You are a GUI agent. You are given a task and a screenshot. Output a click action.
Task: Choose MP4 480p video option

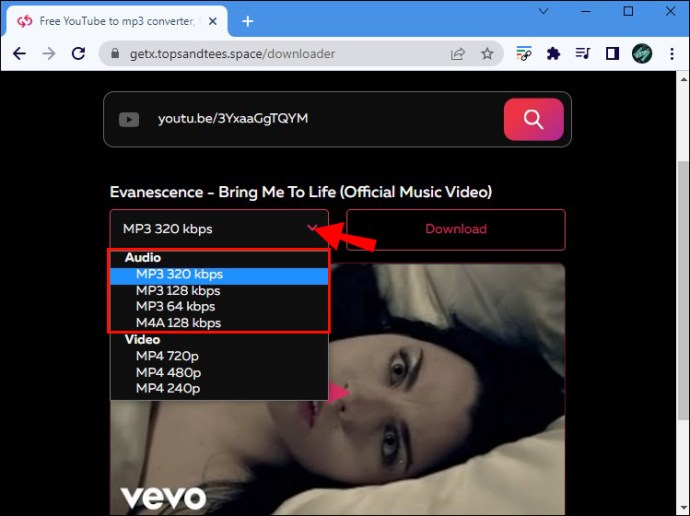click(219, 373)
